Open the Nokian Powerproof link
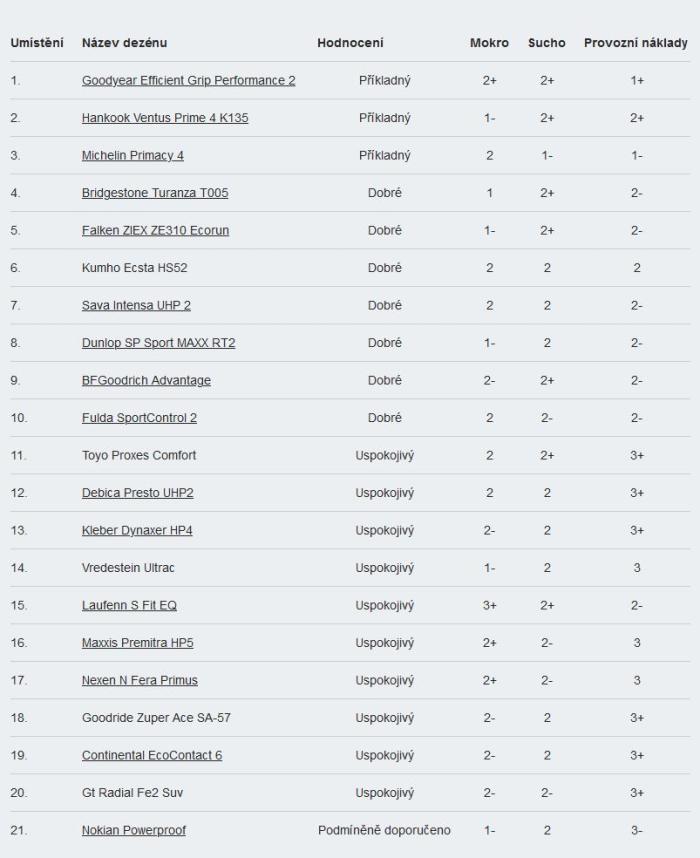 click(134, 830)
